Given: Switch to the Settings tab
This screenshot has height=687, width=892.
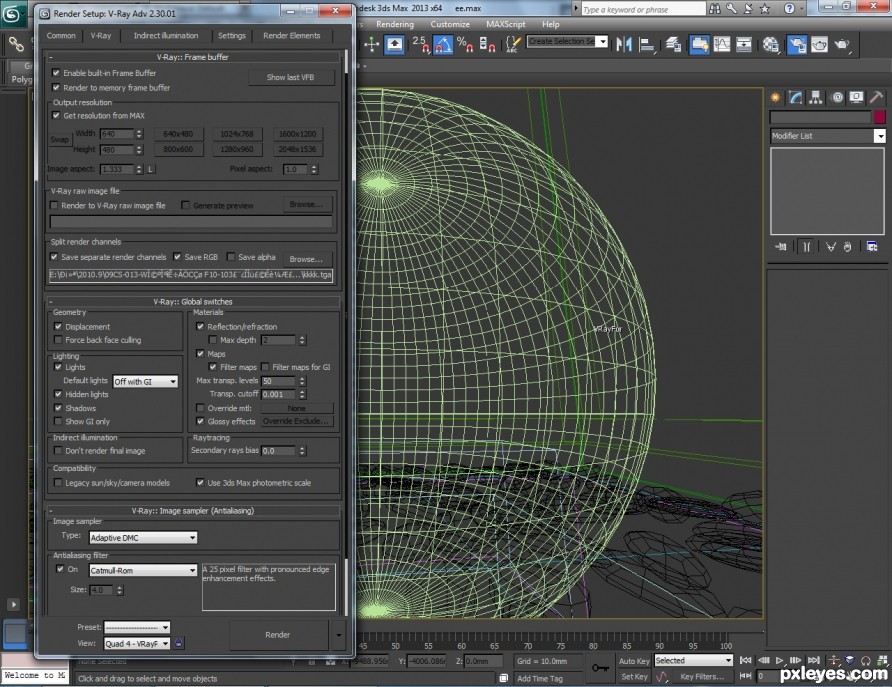Looking at the screenshot, I should [x=232, y=35].
